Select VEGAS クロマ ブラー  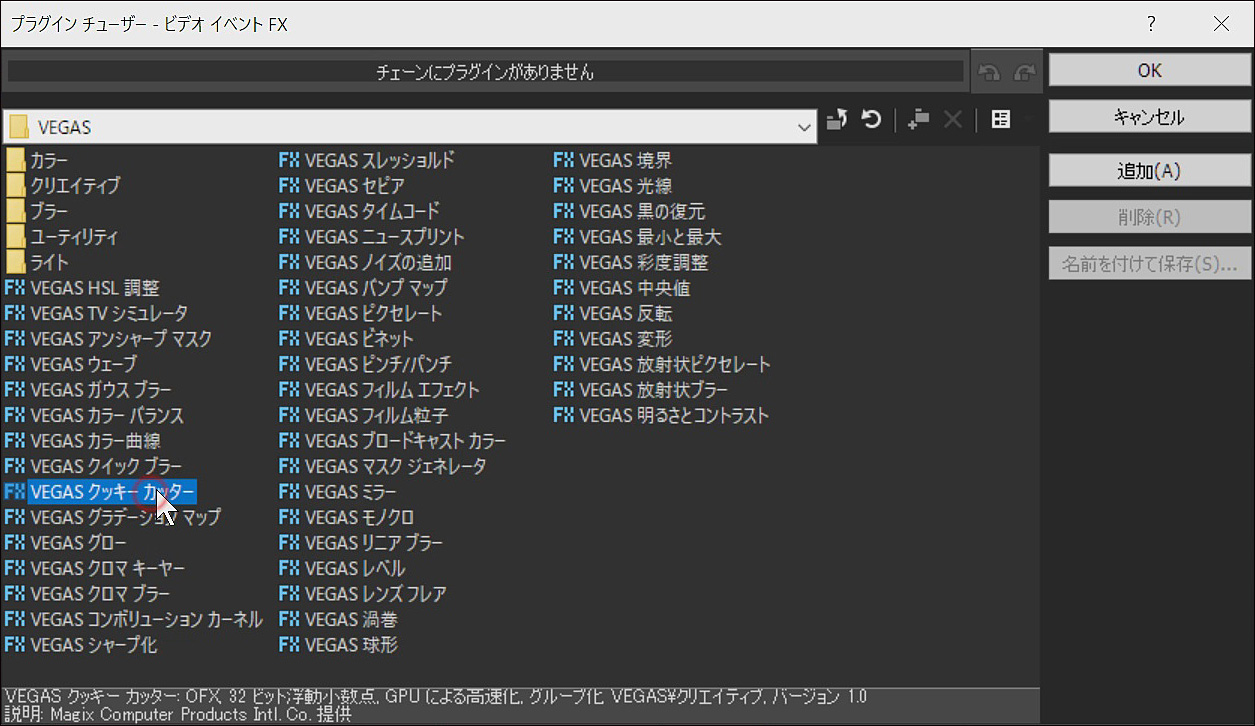[x=88, y=594]
